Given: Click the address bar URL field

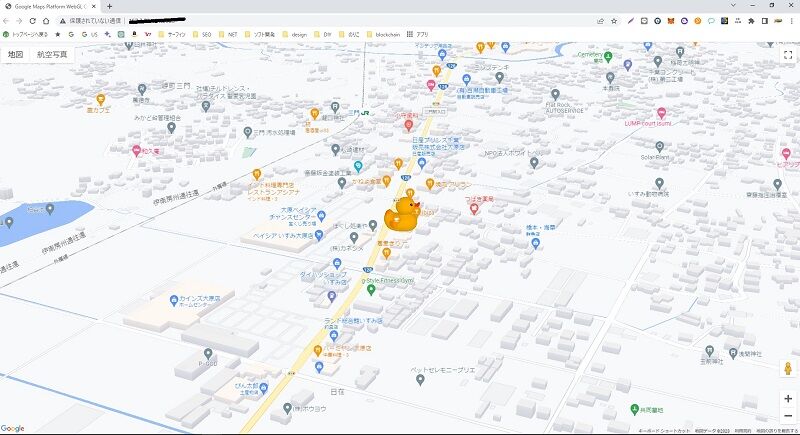Looking at the screenshot, I should (x=327, y=21).
